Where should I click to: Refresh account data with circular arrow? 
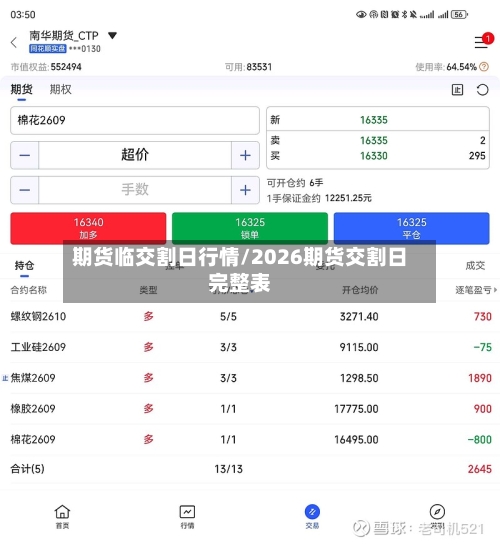coord(482,90)
